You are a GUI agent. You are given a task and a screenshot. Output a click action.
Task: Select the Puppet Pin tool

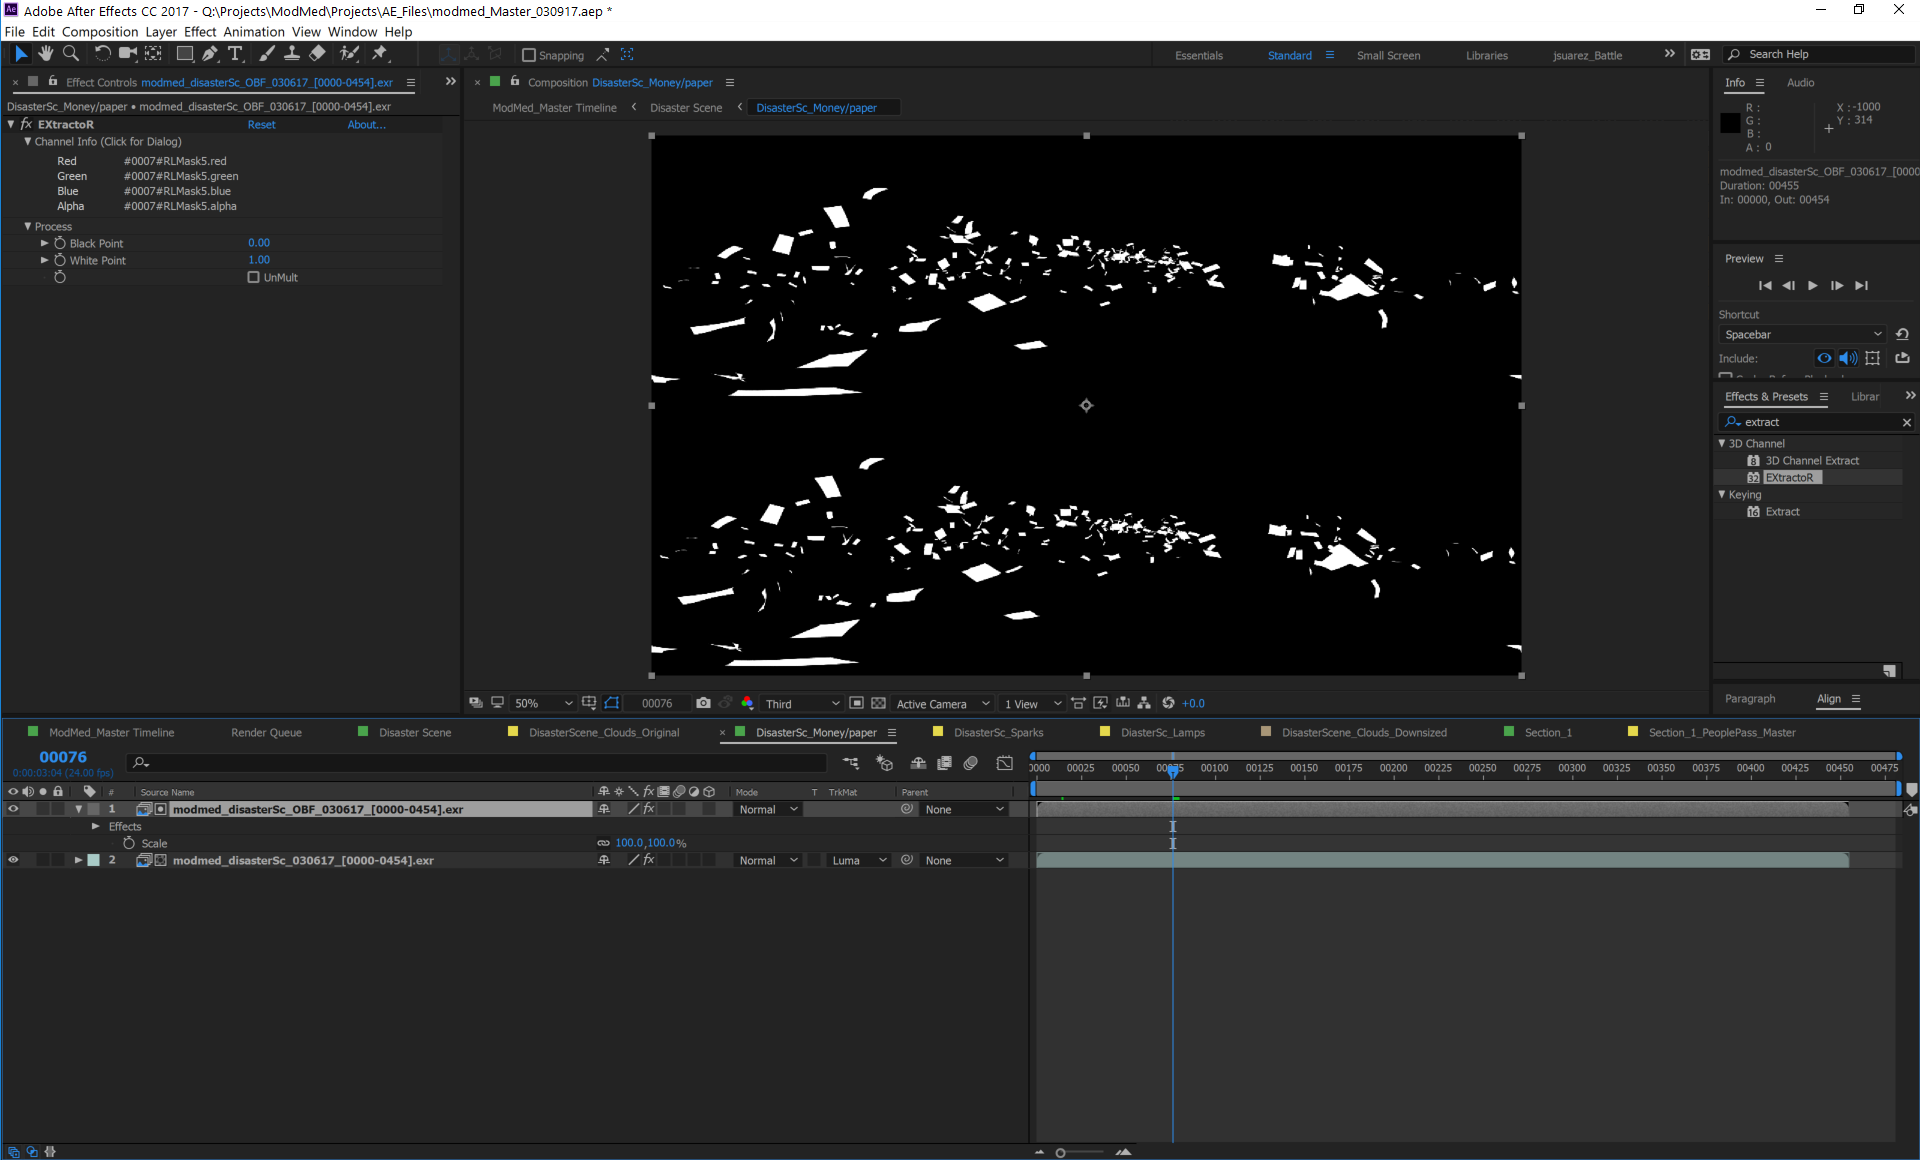(x=380, y=54)
